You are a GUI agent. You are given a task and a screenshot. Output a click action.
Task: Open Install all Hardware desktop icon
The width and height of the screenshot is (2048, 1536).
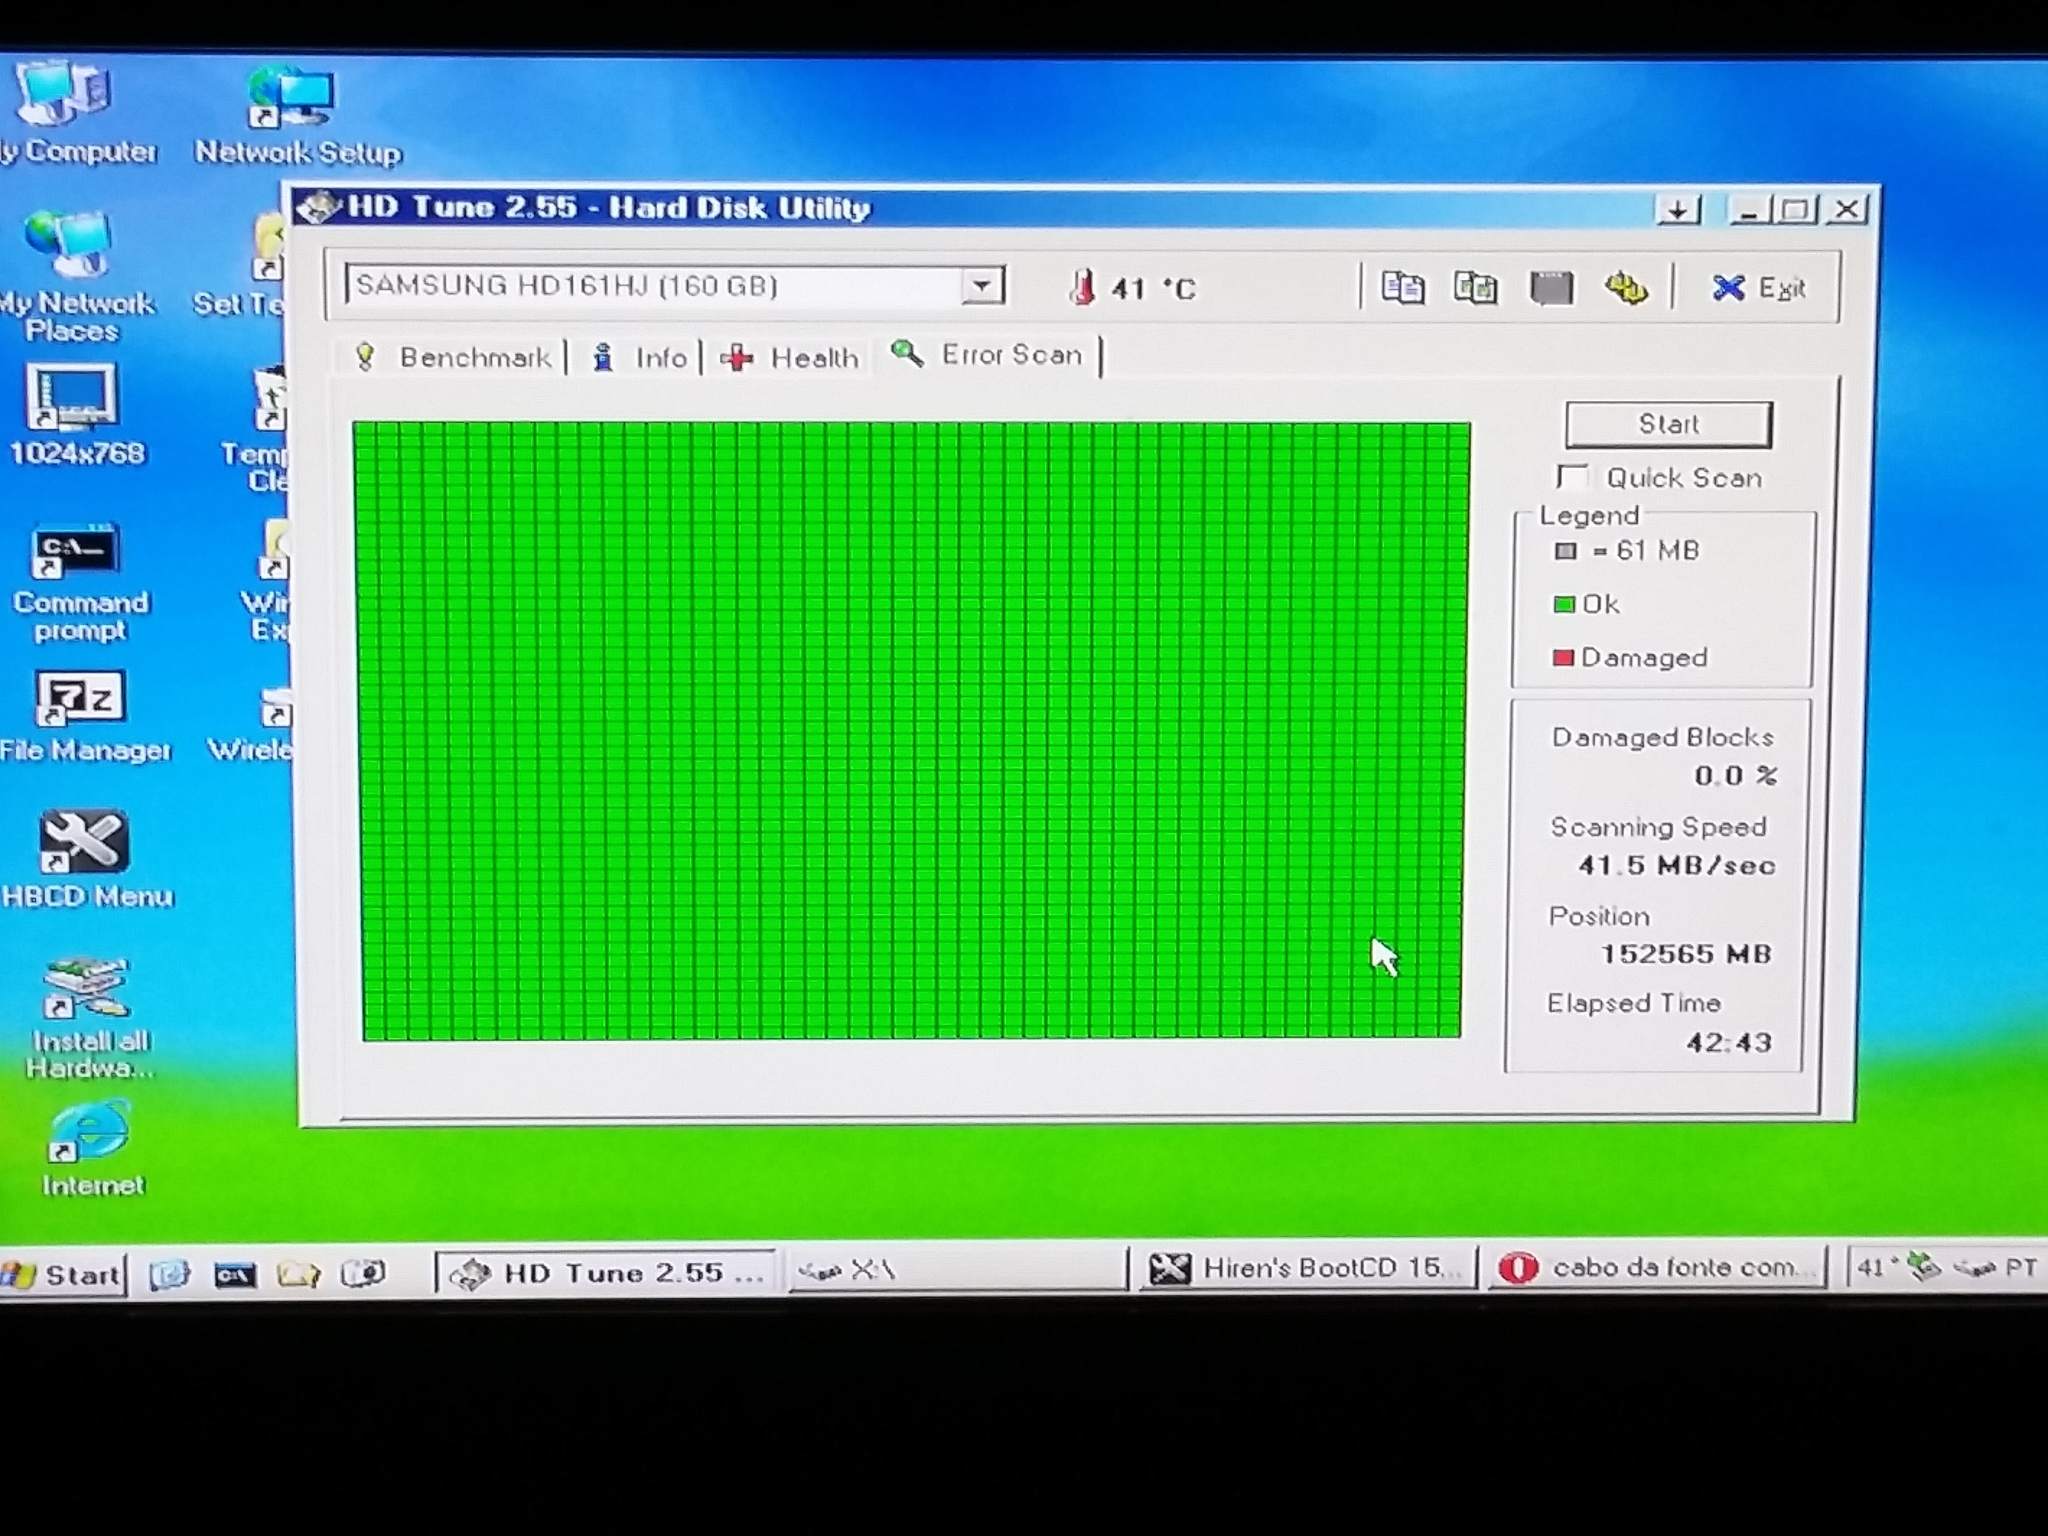click(88, 1018)
